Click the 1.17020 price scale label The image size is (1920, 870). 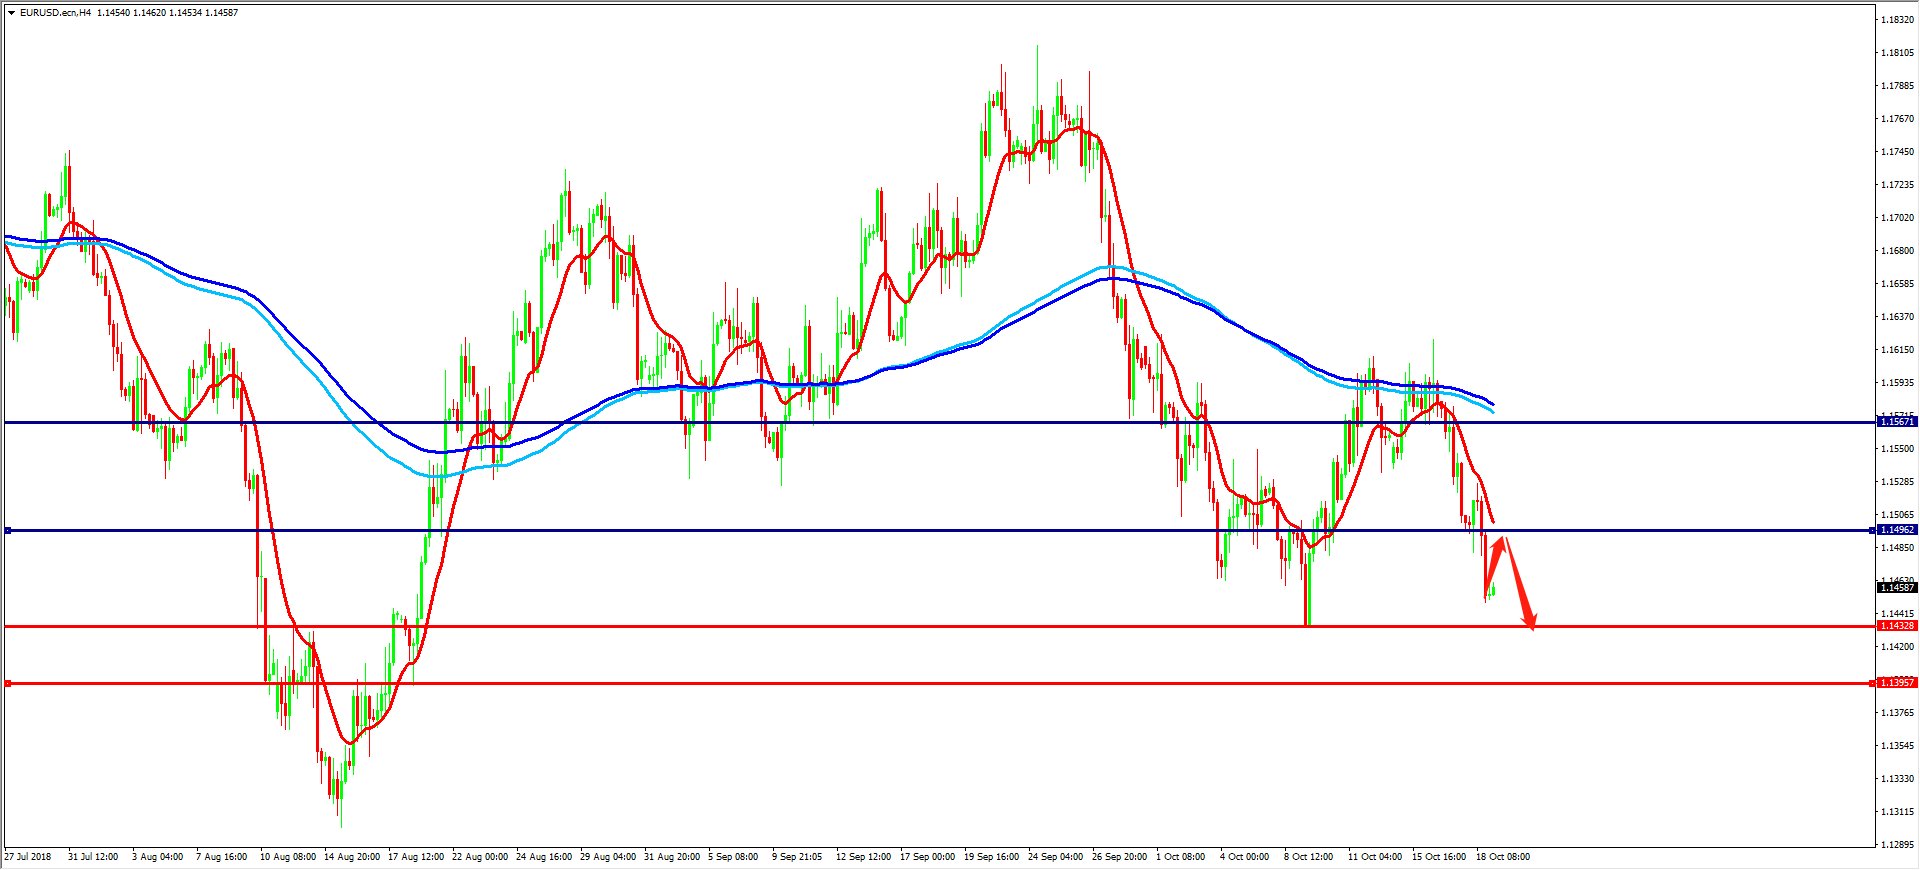pyautogui.click(x=1898, y=217)
